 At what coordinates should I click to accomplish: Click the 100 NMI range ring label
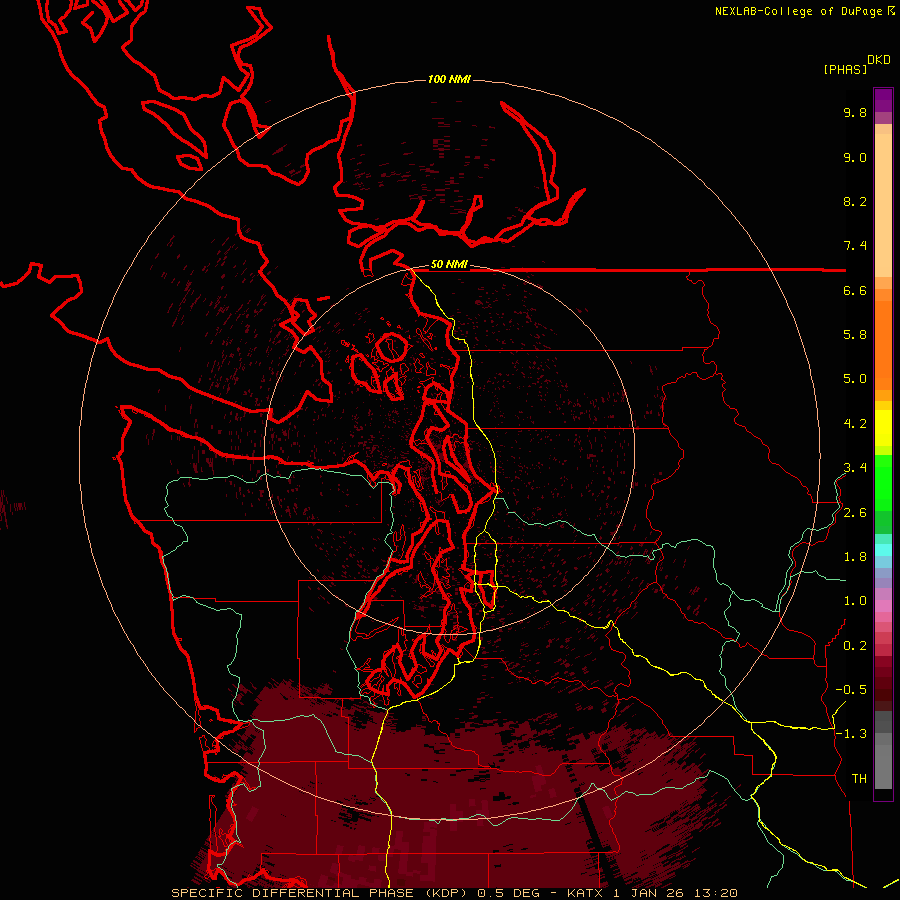[449, 79]
